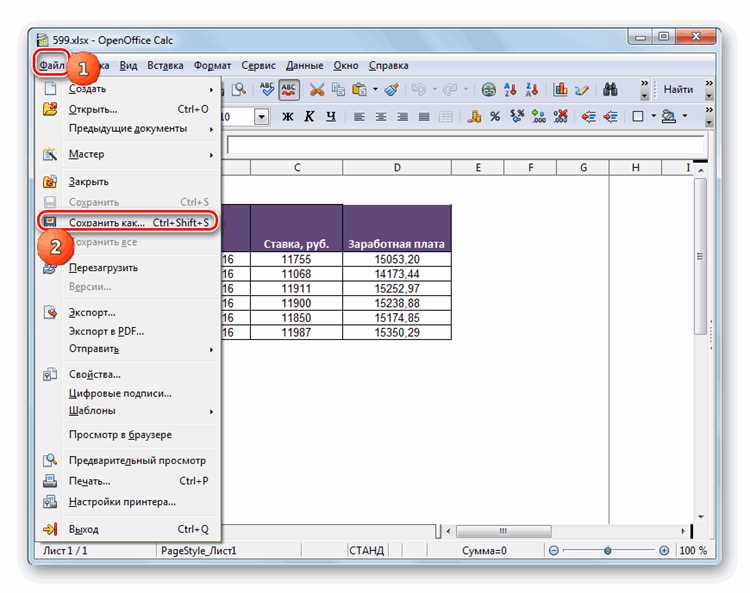Click column D header
Image resolution: width=750 pixels, height=593 pixels.
click(x=397, y=167)
